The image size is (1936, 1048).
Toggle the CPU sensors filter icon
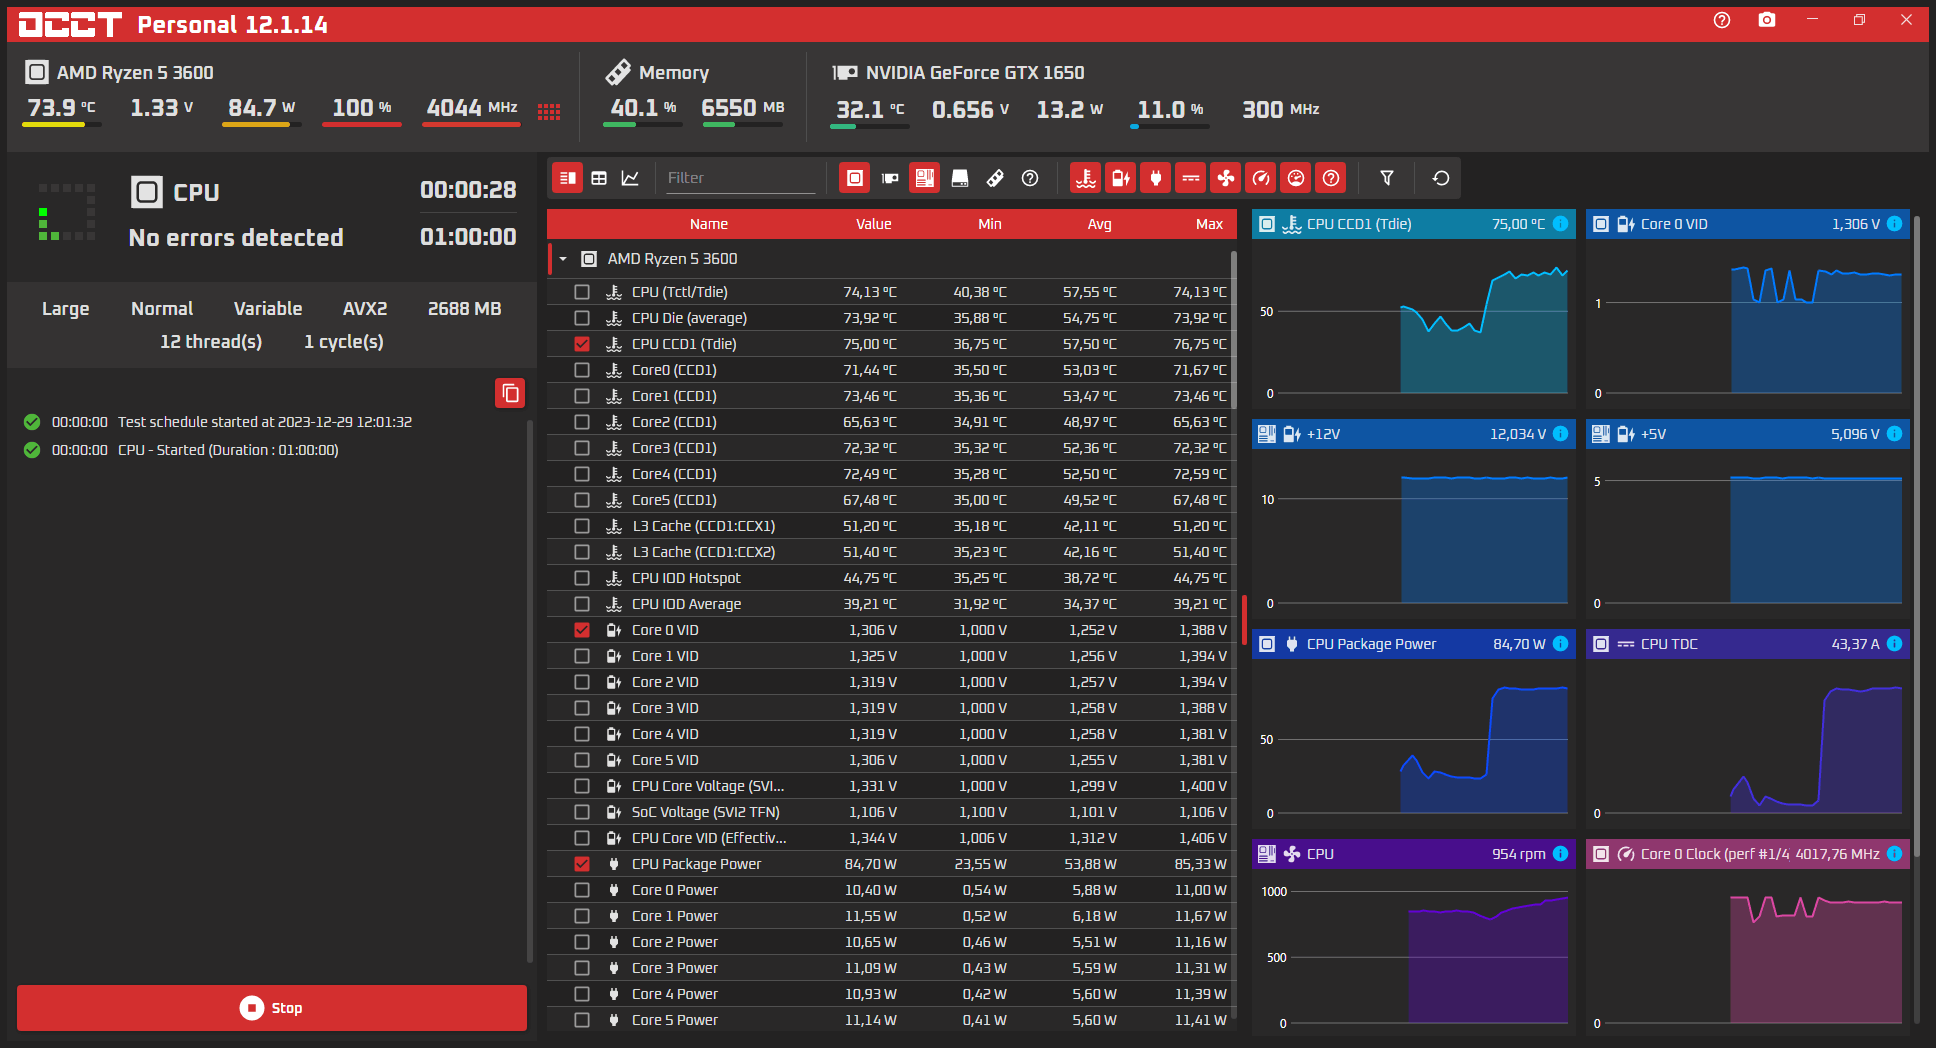coord(854,178)
